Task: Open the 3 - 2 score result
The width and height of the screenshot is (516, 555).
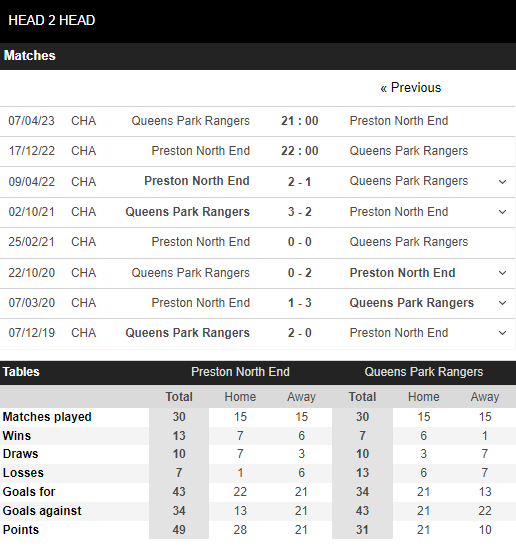Action: [x=299, y=212]
